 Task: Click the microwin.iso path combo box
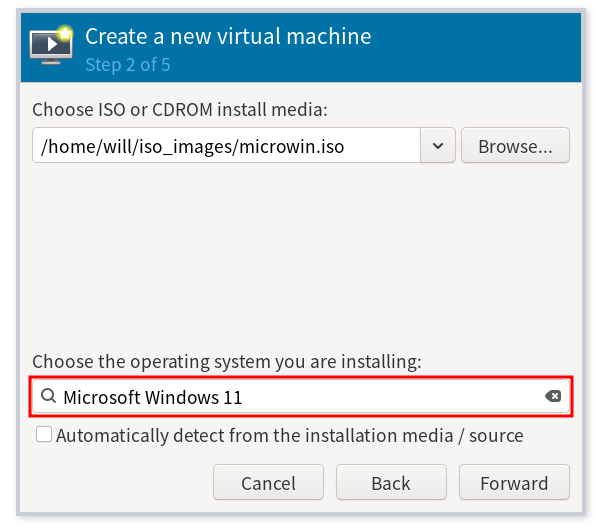pyautogui.click(x=225, y=146)
